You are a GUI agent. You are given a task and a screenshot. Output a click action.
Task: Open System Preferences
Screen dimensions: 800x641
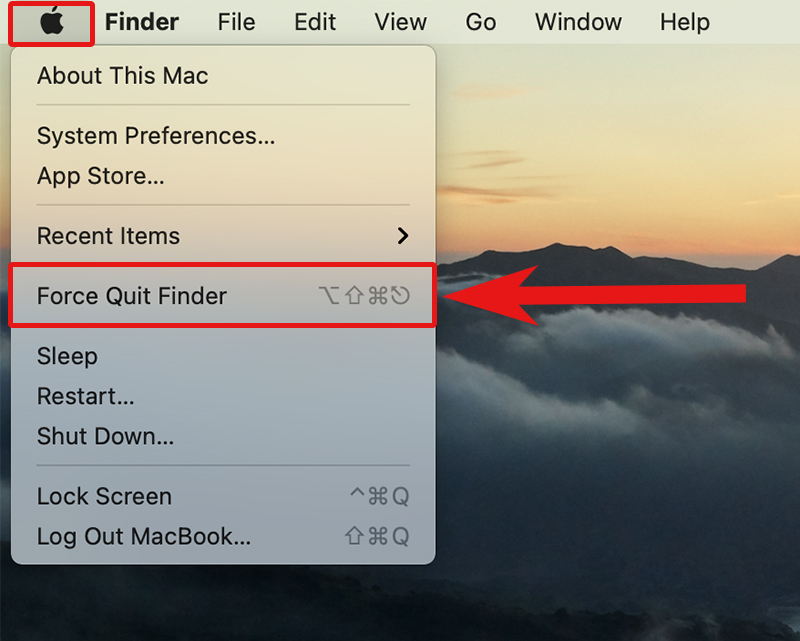[156, 136]
